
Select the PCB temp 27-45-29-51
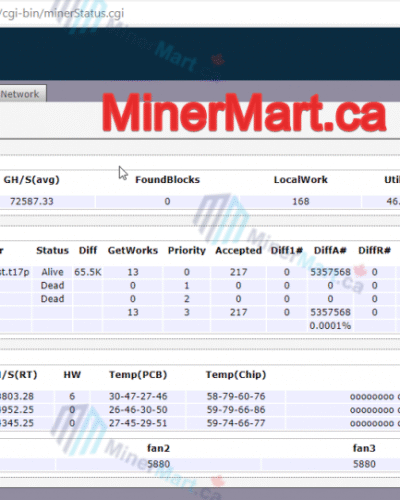[x=138, y=423]
